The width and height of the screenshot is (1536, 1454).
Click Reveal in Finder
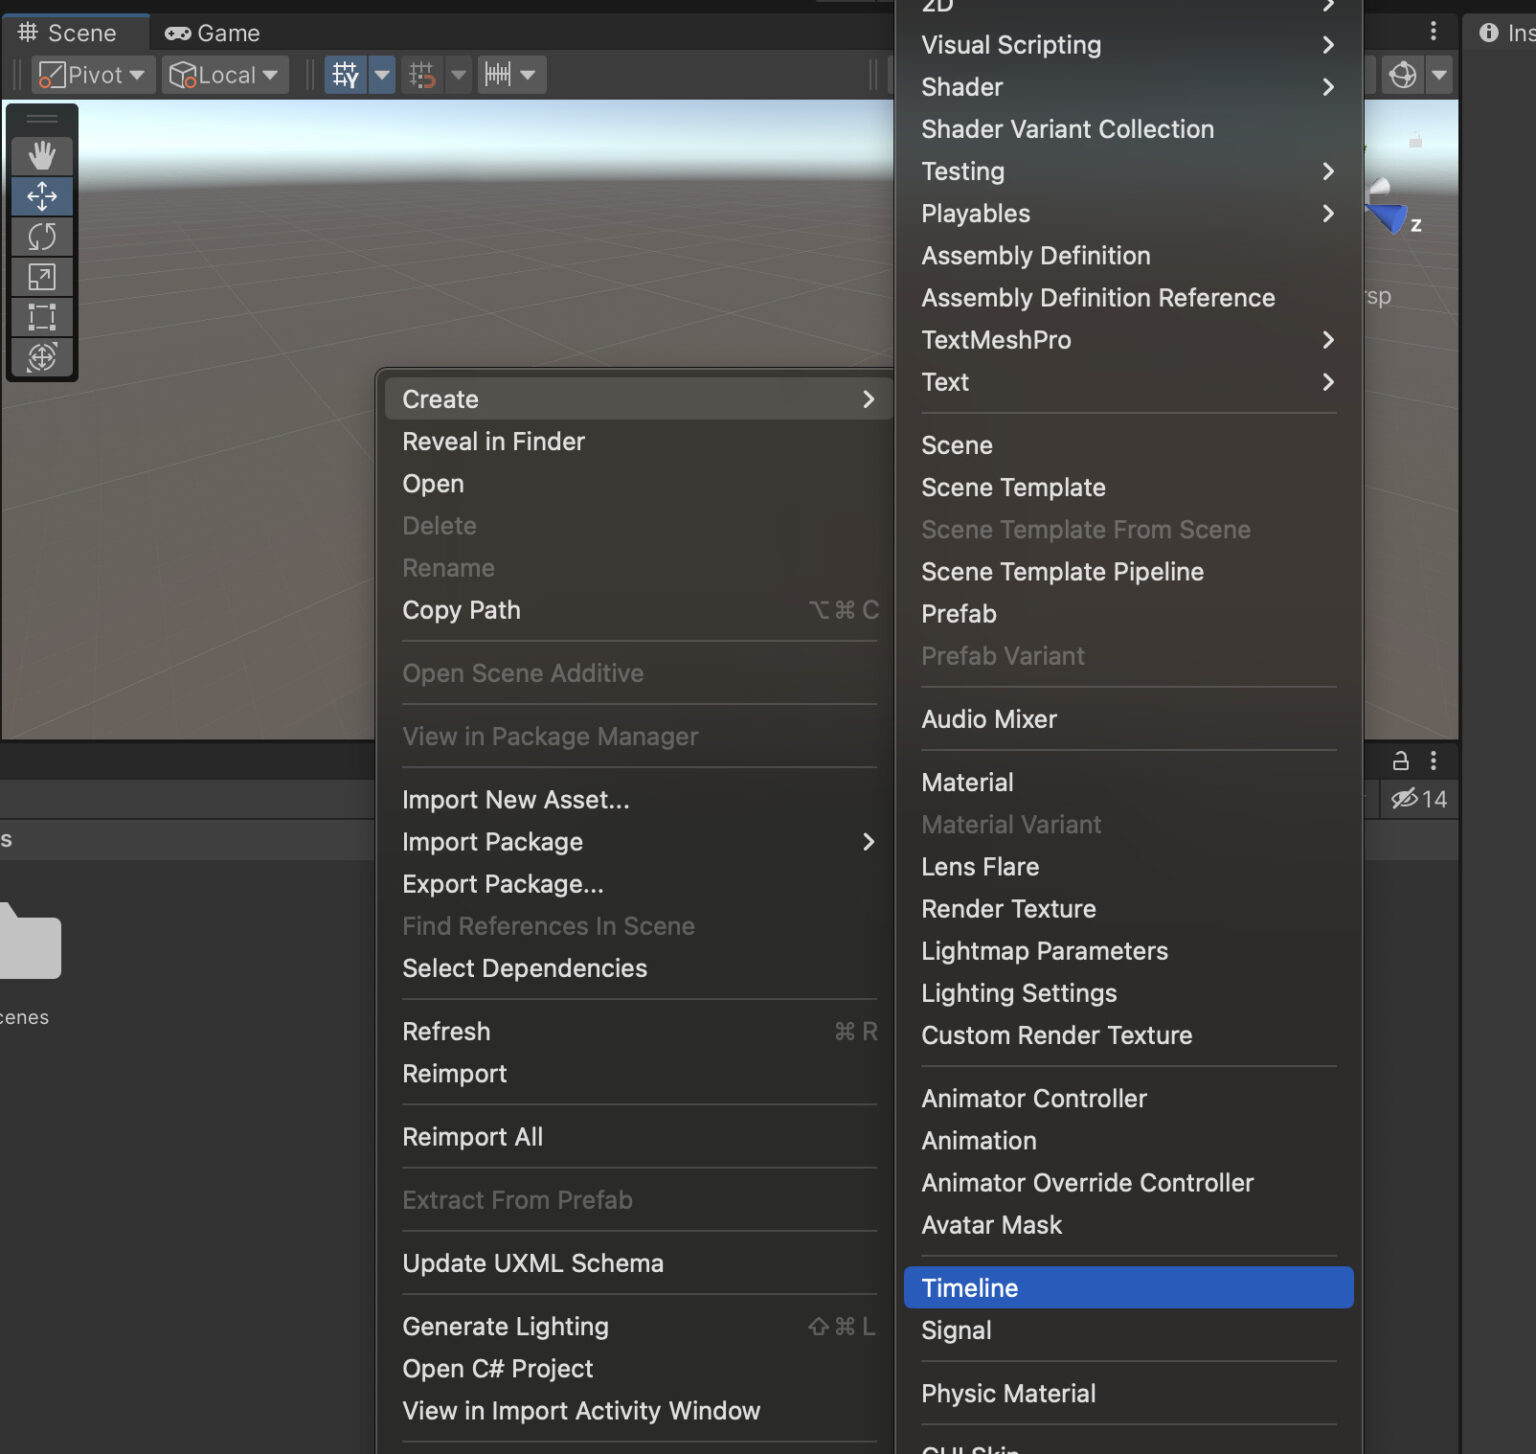click(493, 441)
